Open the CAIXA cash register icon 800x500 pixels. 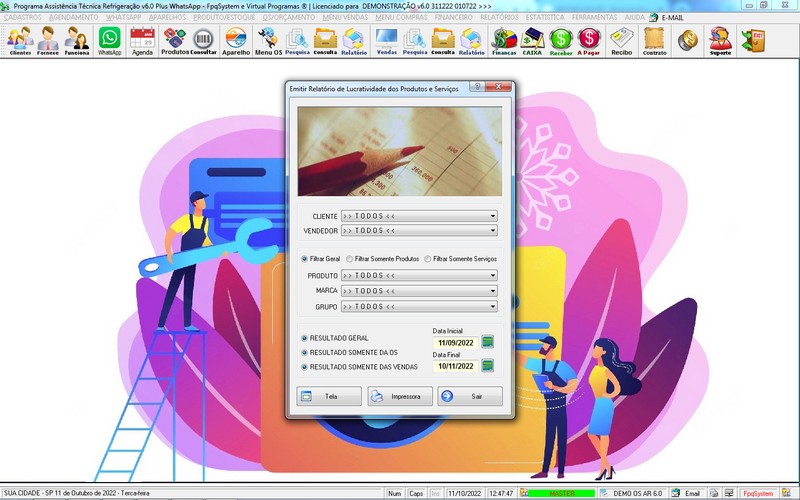coord(533,40)
